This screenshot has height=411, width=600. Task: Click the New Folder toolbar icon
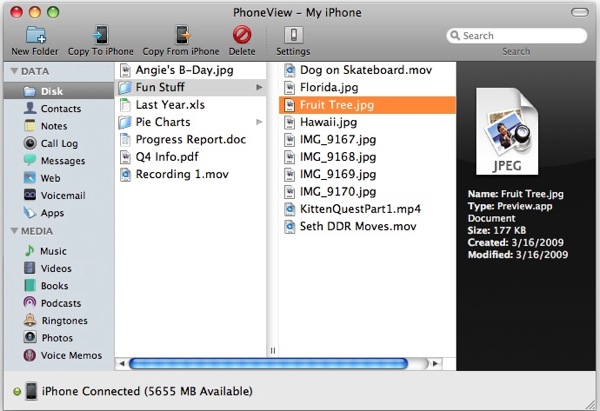[x=36, y=35]
